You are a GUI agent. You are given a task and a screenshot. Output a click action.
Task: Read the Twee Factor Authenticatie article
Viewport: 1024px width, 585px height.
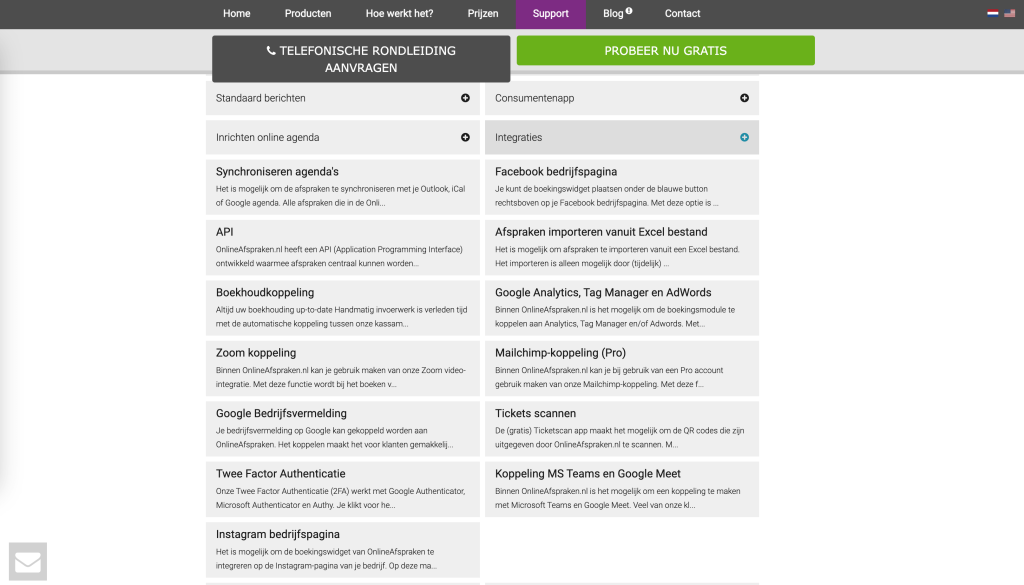(280, 474)
